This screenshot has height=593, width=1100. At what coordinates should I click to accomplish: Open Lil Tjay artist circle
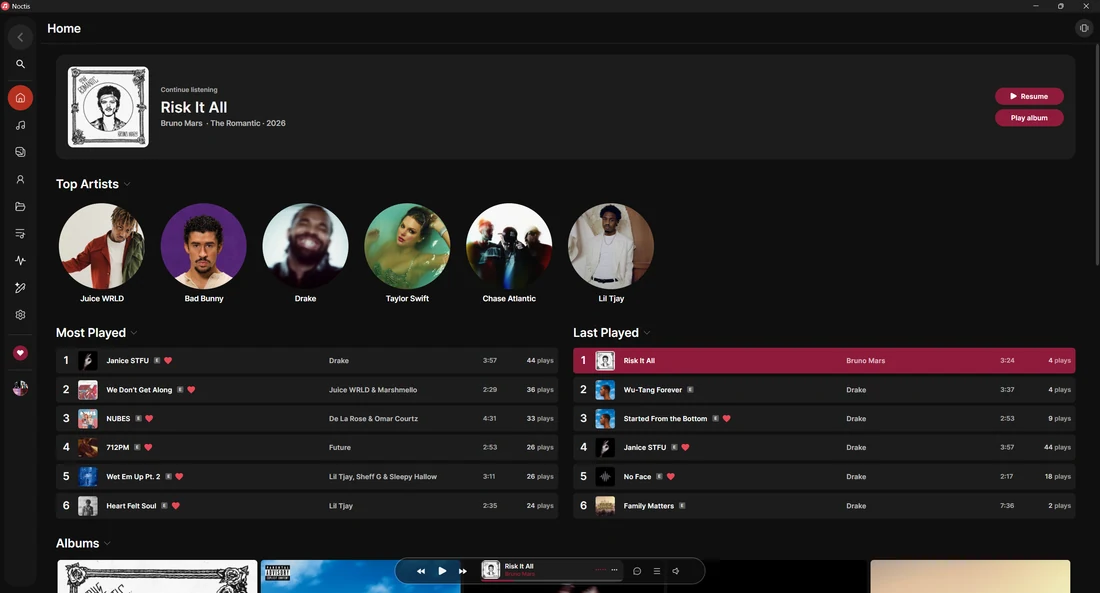click(x=610, y=246)
